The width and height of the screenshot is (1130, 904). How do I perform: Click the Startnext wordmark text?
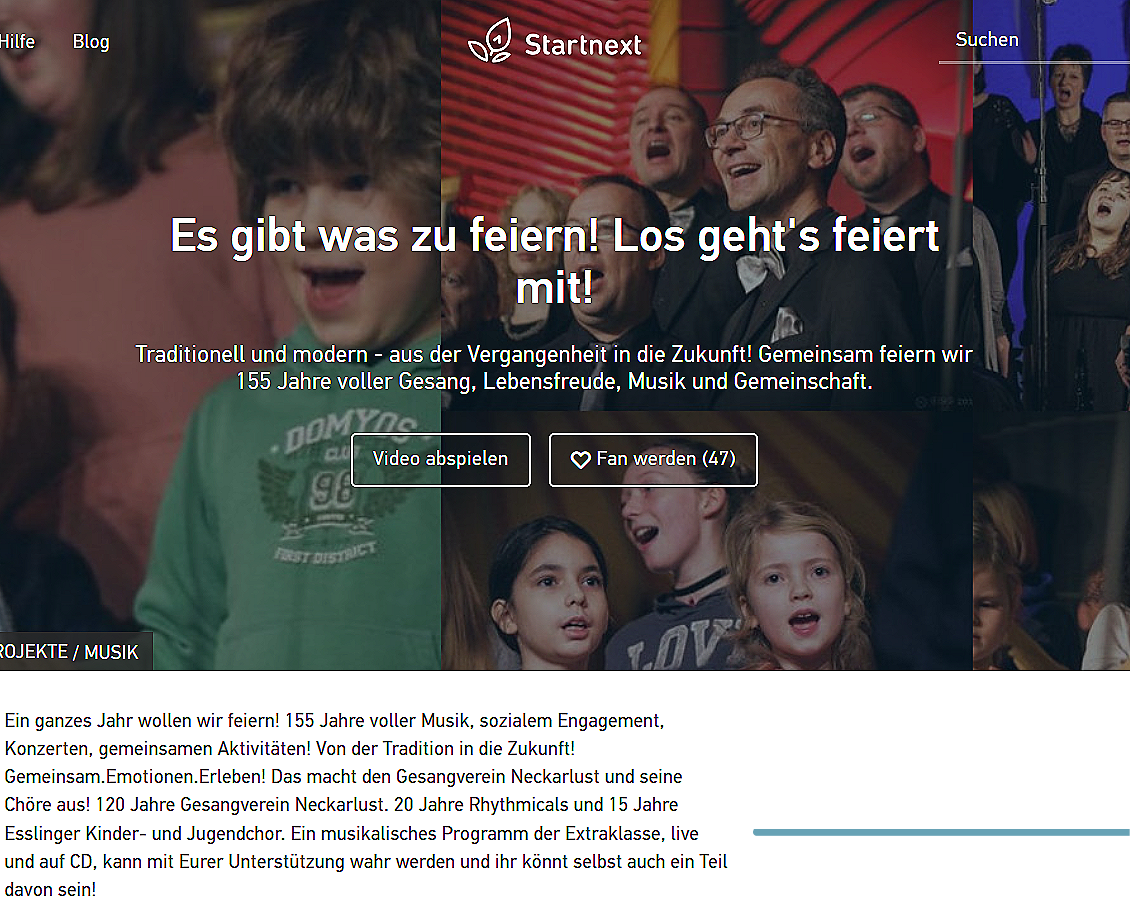(582, 45)
